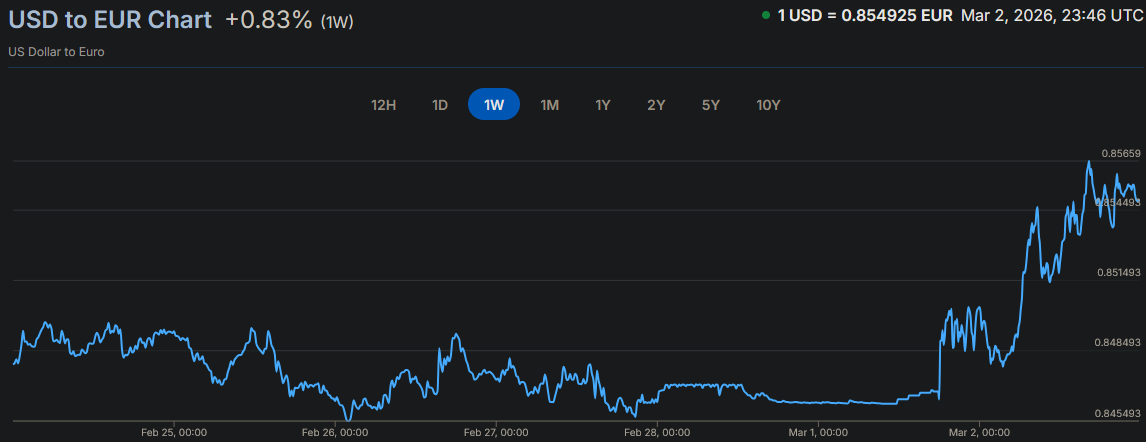Click the 0.845493 bottom price label
1146x442 pixels.
coord(1119,414)
